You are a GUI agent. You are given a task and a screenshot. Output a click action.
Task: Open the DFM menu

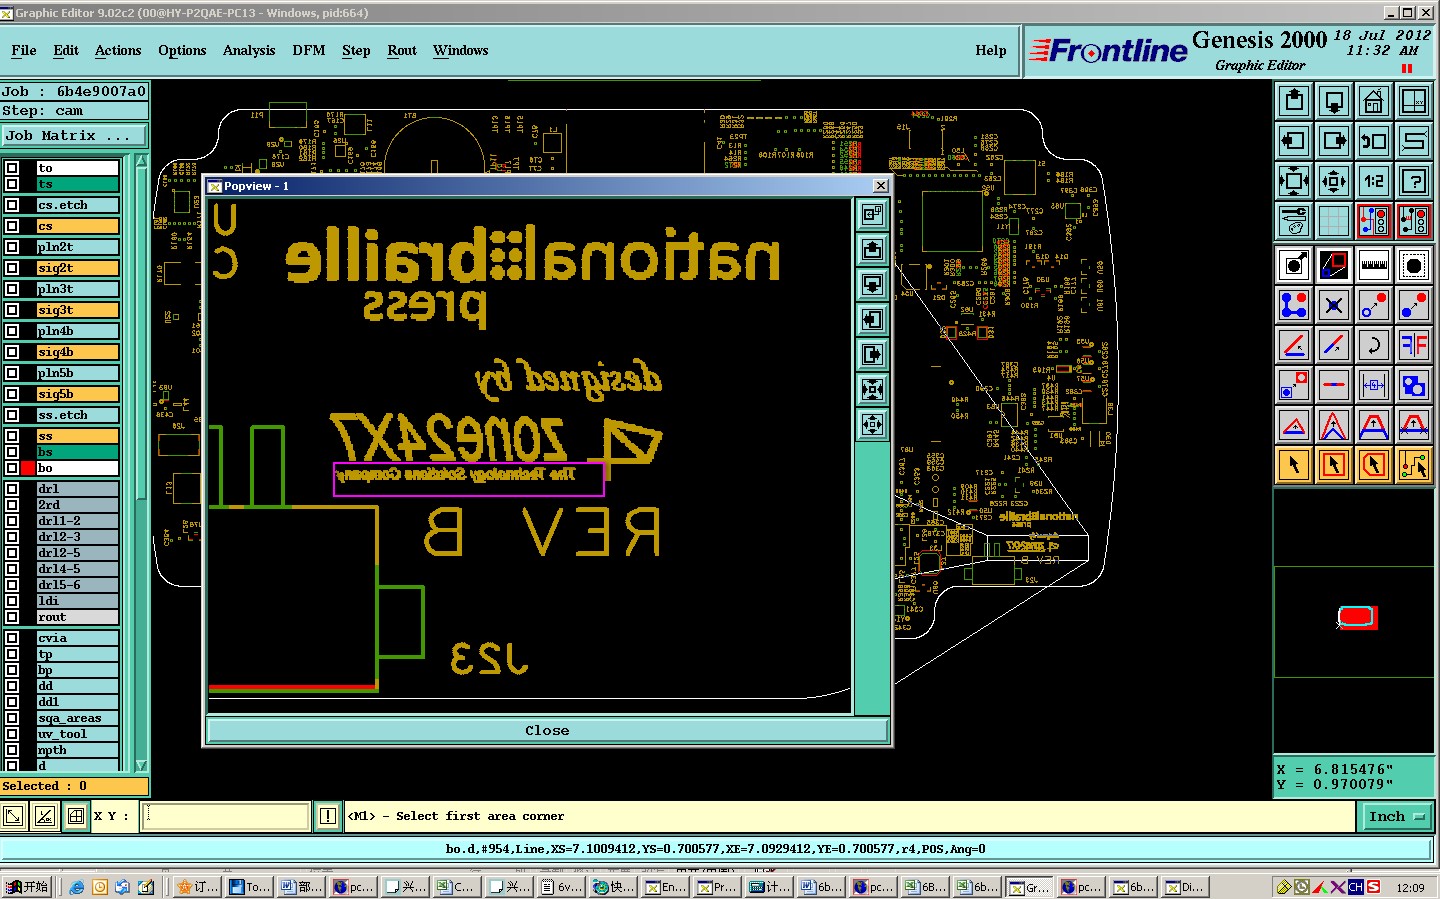(x=308, y=51)
